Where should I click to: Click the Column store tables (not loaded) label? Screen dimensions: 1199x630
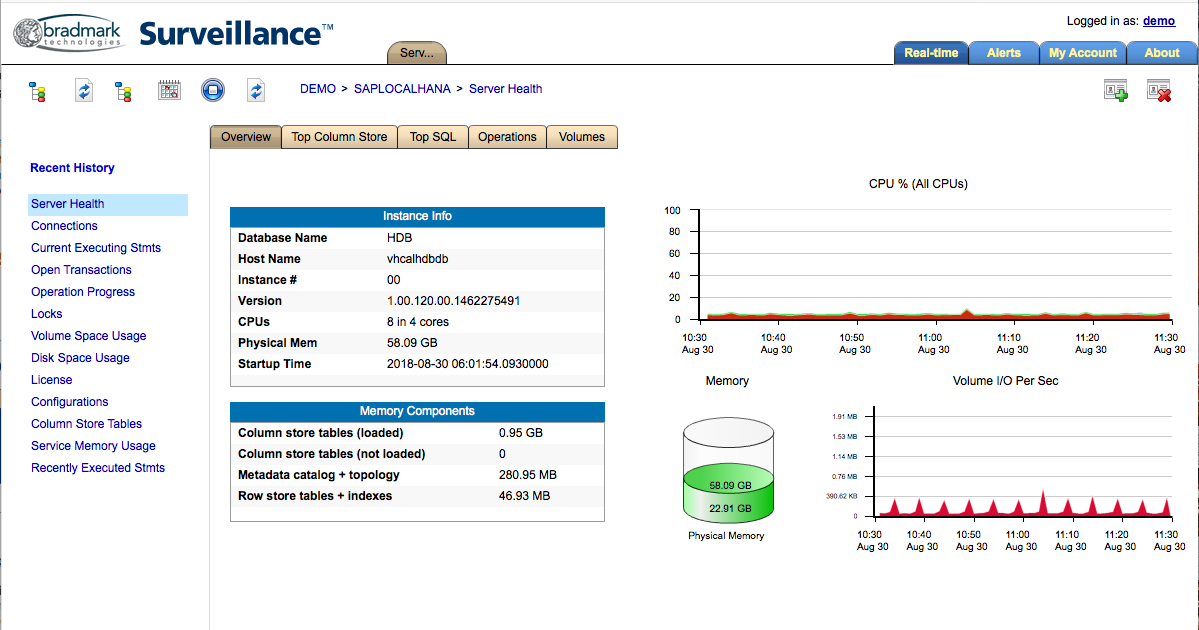point(332,453)
